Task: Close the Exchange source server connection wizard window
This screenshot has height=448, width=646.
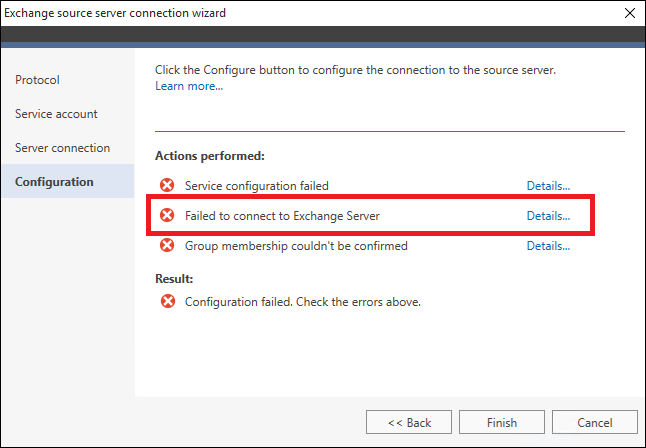Action: (630, 13)
